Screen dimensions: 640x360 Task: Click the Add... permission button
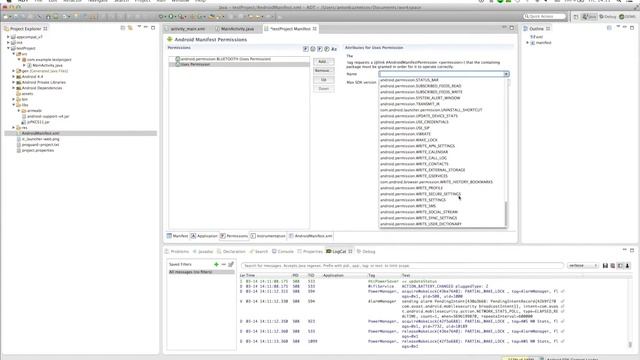click(x=323, y=62)
